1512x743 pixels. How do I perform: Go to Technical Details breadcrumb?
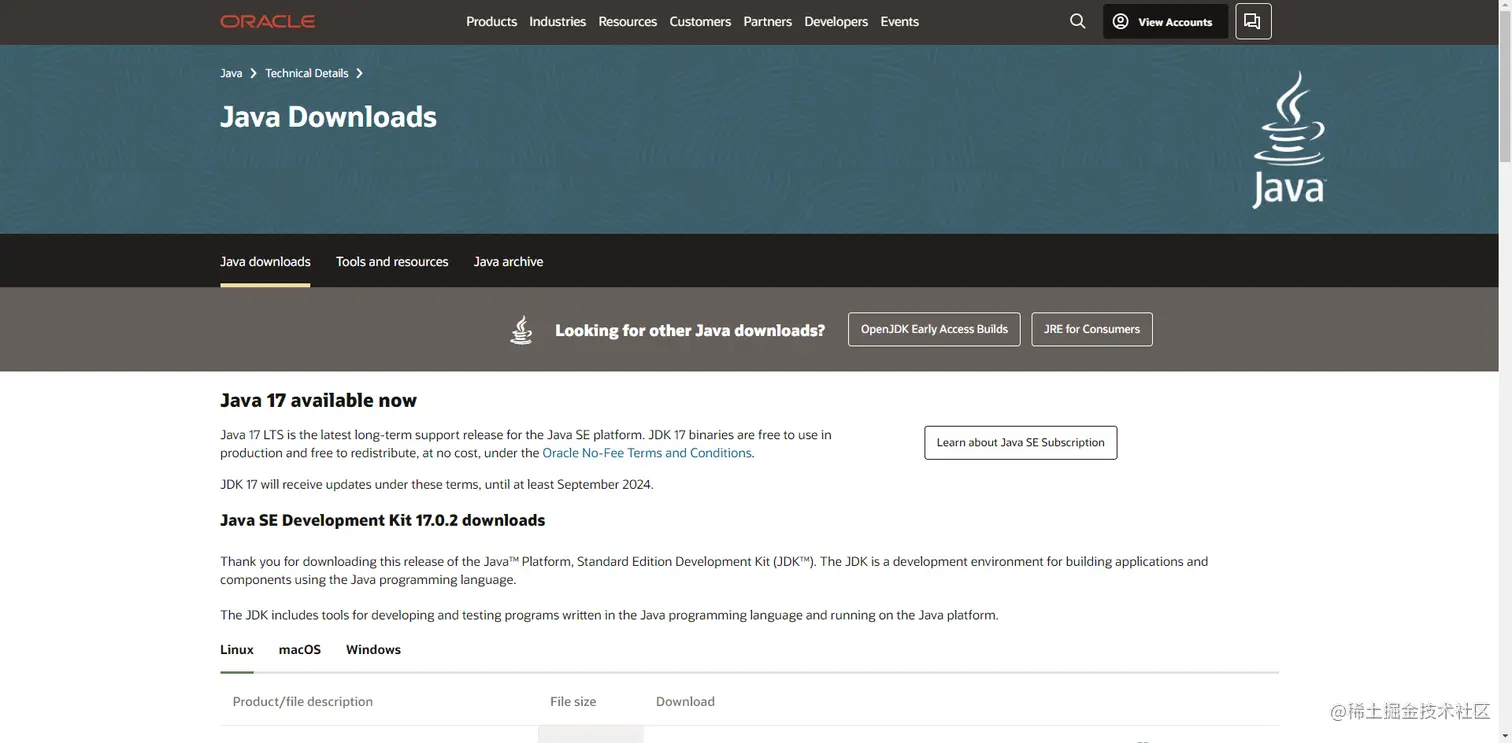click(307, 73)
